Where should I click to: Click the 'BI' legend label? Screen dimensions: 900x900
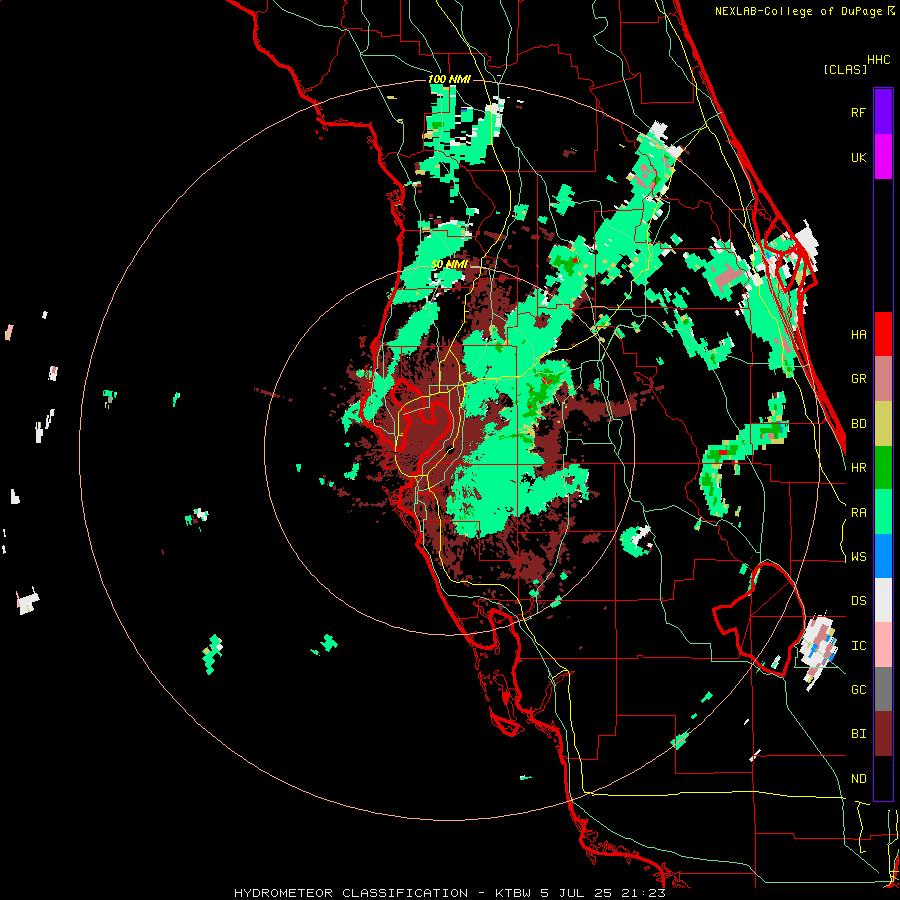point(858,734)
